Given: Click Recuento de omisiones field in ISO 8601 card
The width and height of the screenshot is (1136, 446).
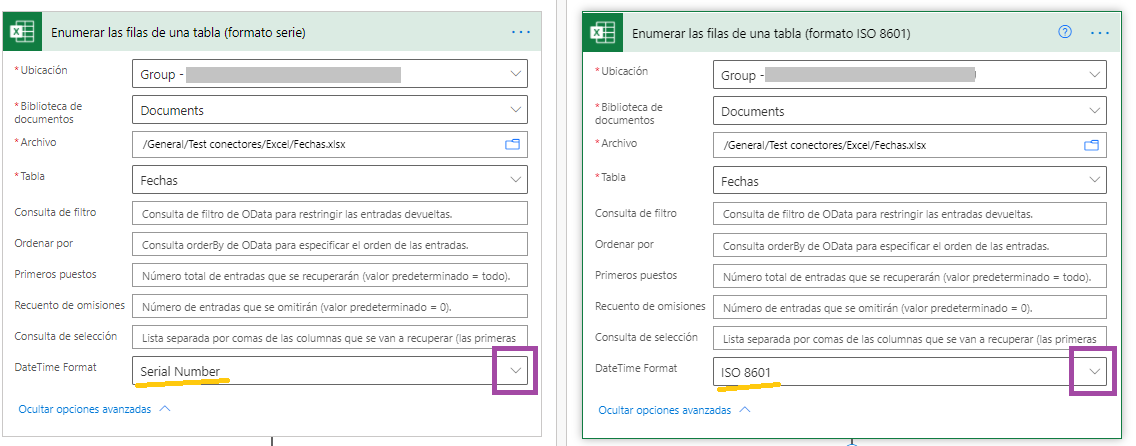Looking at the screenshot, I should (910, 308).
